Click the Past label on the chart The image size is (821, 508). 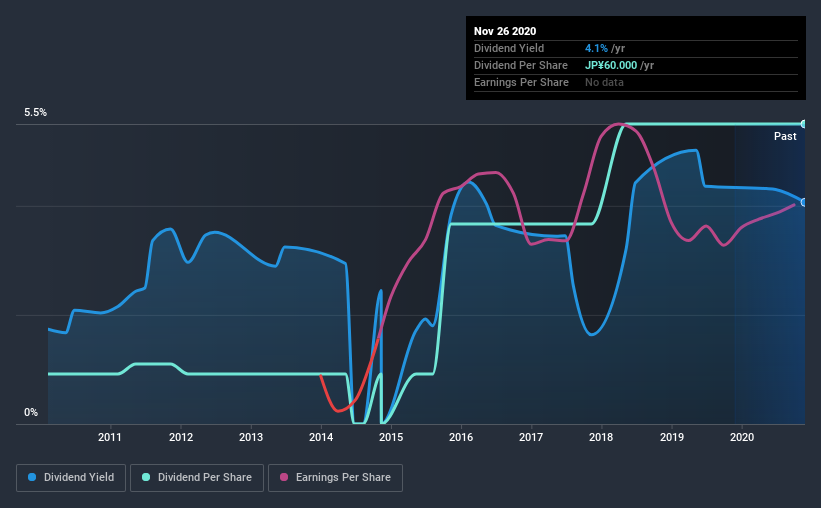point(785,136)
